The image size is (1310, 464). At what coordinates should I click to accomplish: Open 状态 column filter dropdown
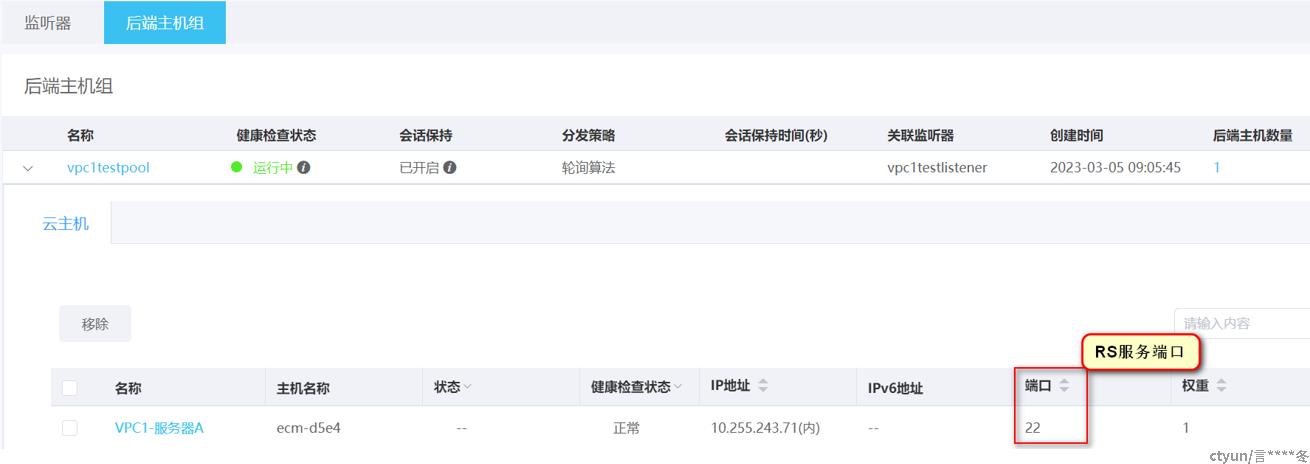click(467, 387)
